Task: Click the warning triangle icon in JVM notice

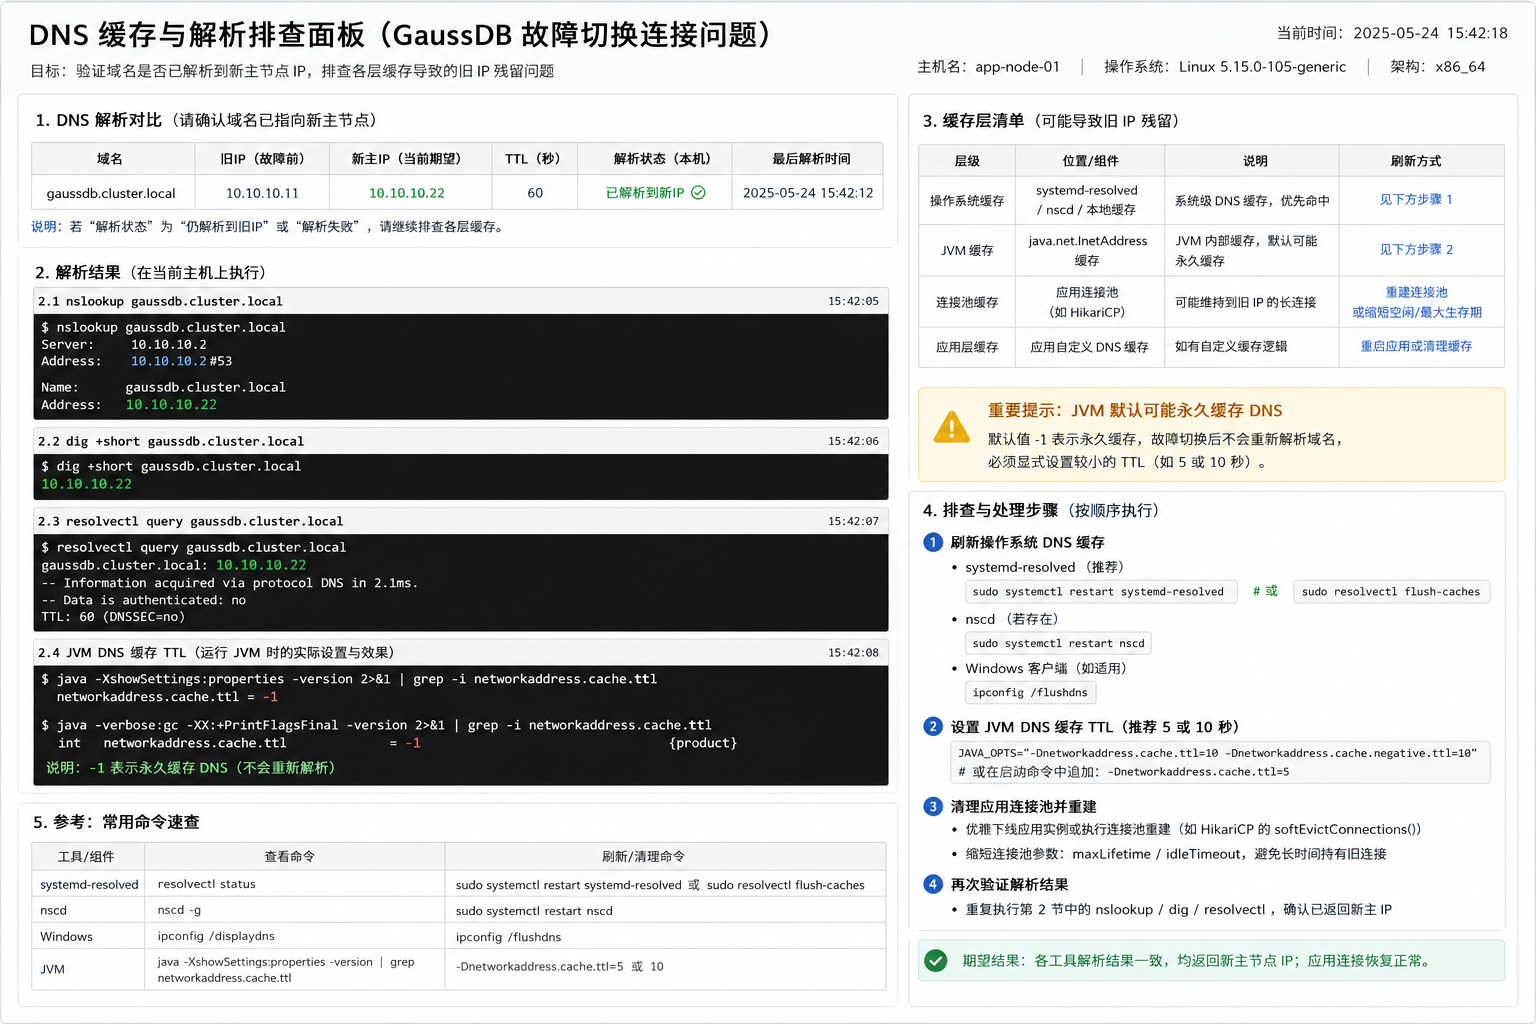Action: (951, 428)
